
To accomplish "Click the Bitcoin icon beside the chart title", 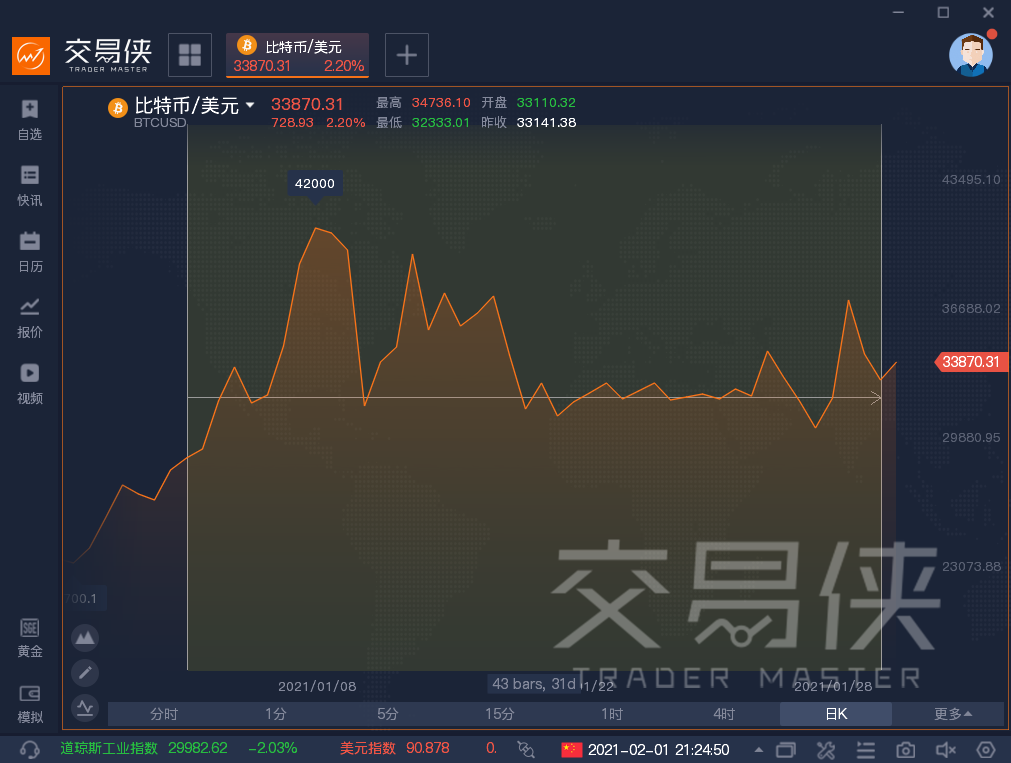I will tap(117, 108).
